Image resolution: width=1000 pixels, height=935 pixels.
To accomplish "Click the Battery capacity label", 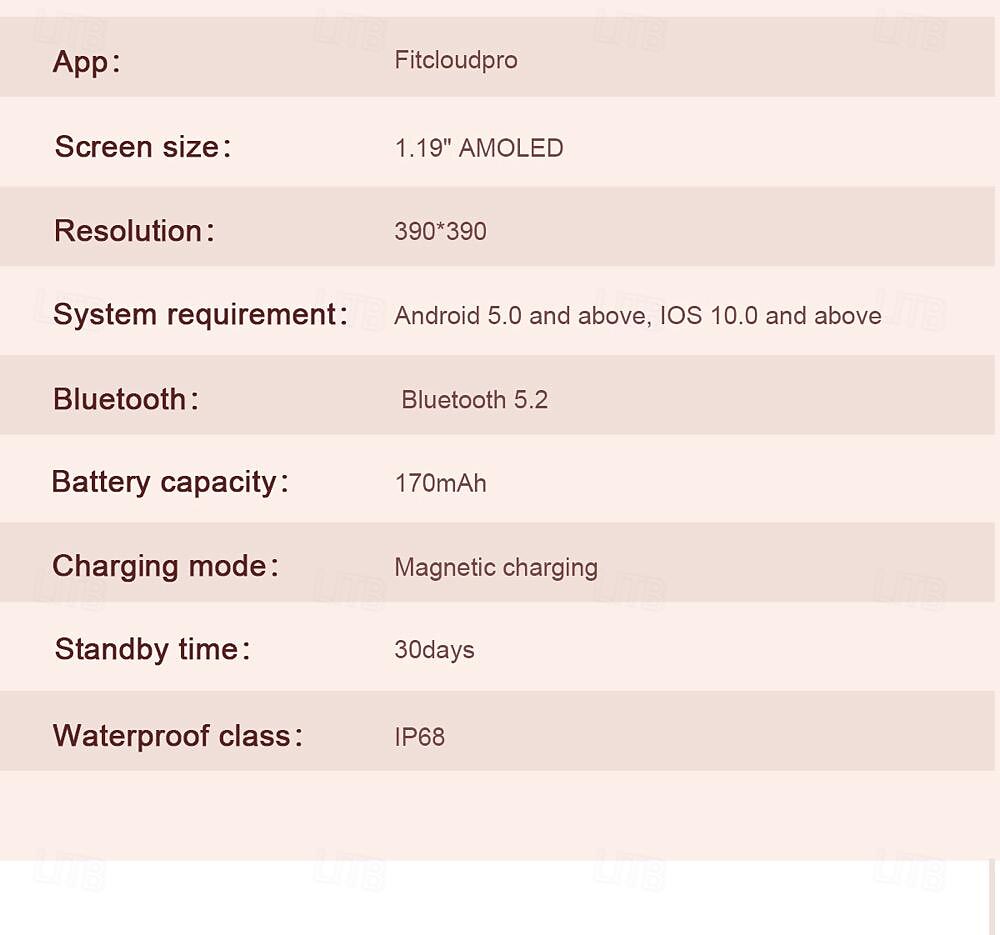I will 170,482.
